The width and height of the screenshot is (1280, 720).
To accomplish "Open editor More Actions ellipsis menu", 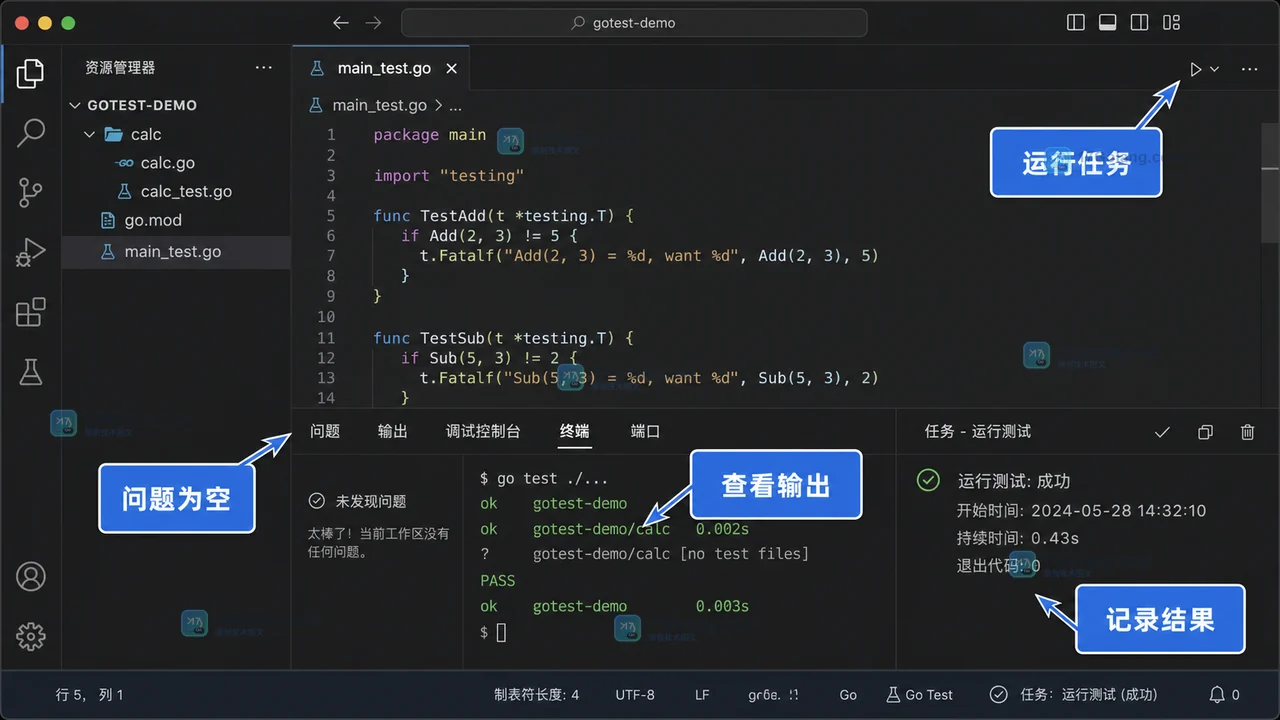I will (1249, 69).
